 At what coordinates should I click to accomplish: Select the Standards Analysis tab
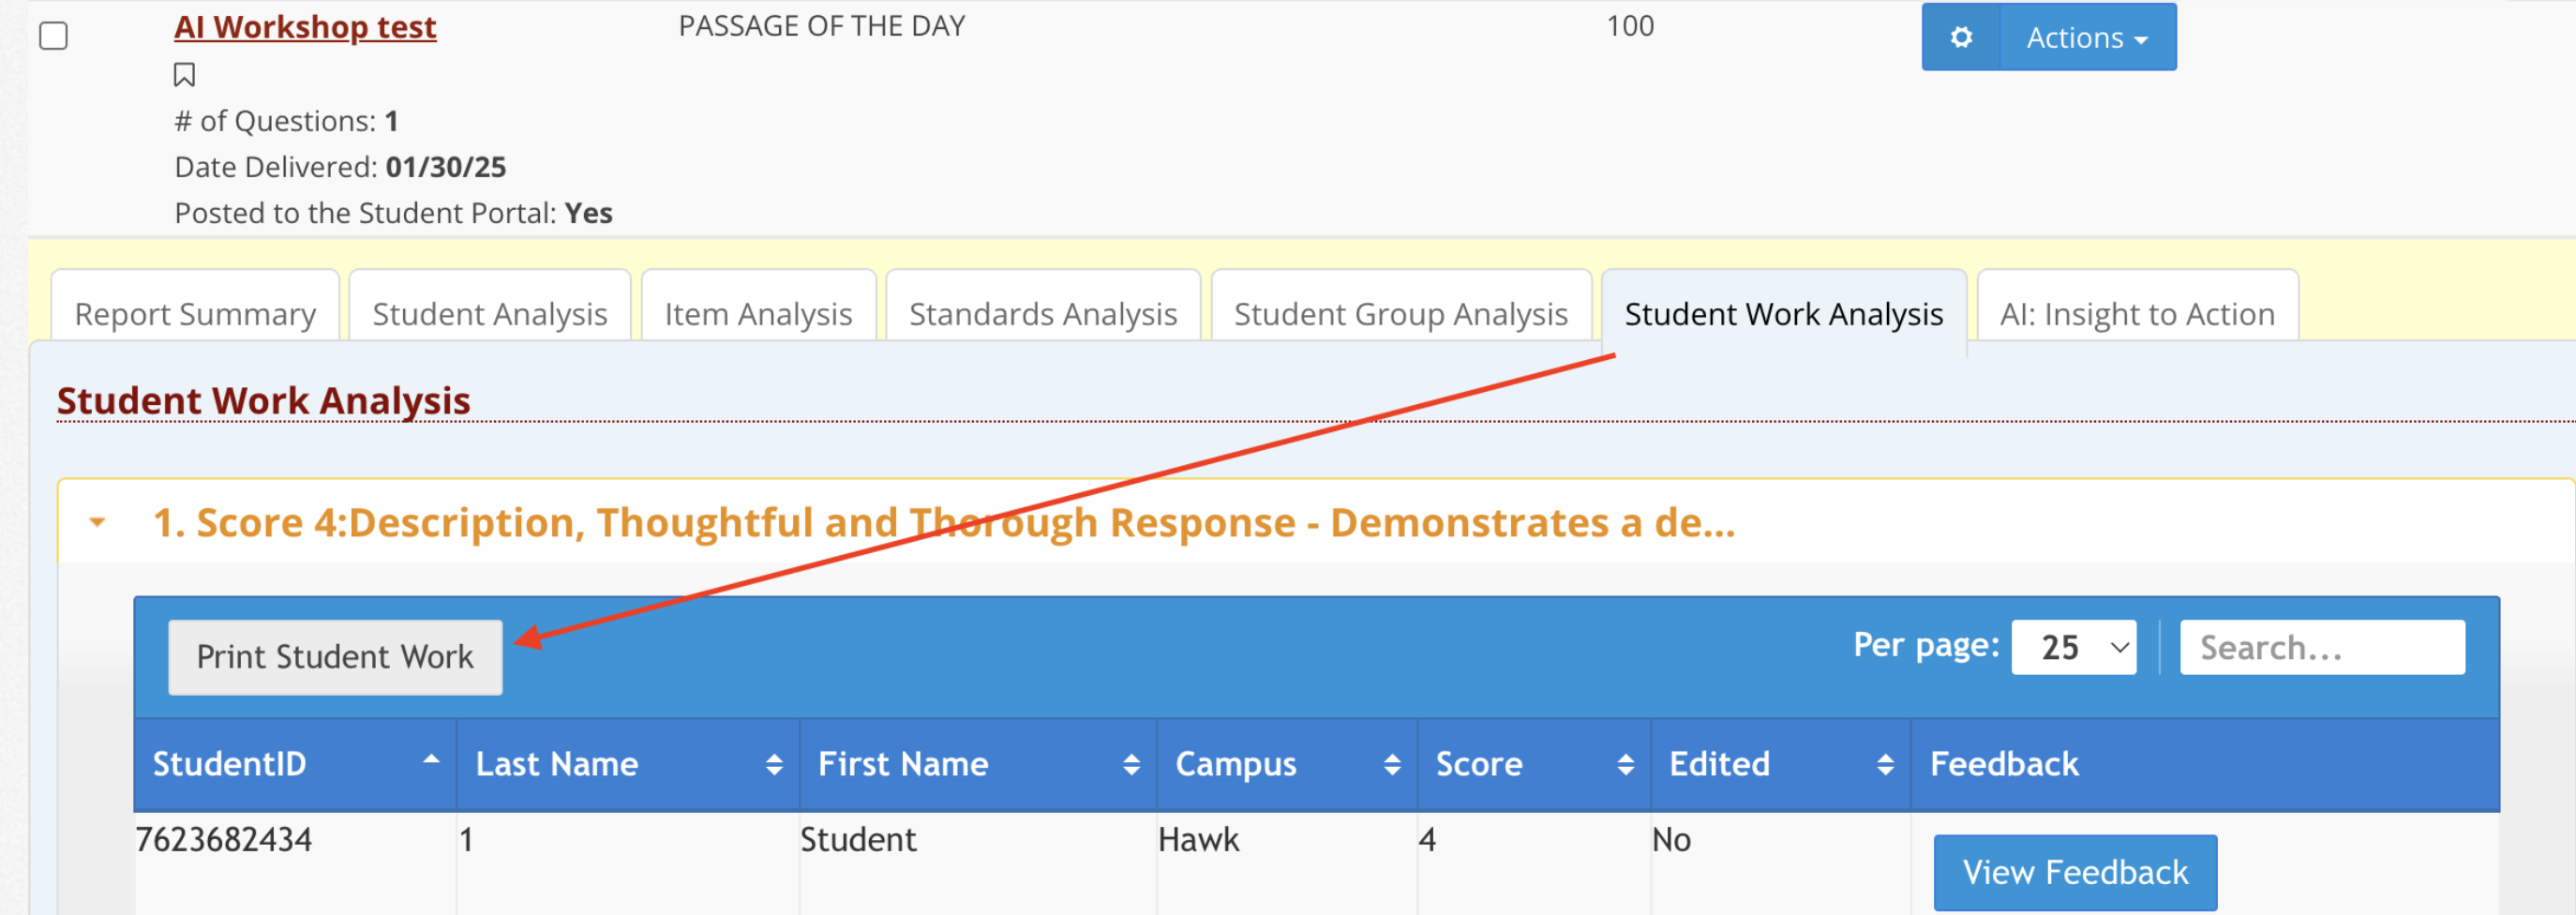1042,313
